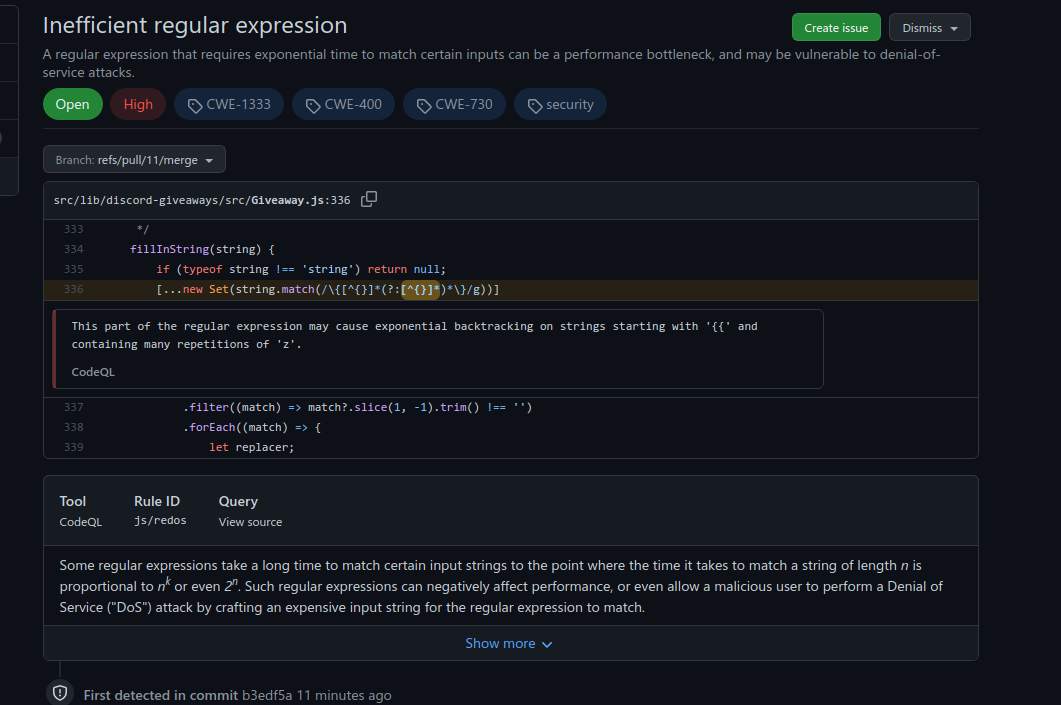This screenshot has width=1061, height=705.
Task: Open the View source link
Action: pos(249,521)
